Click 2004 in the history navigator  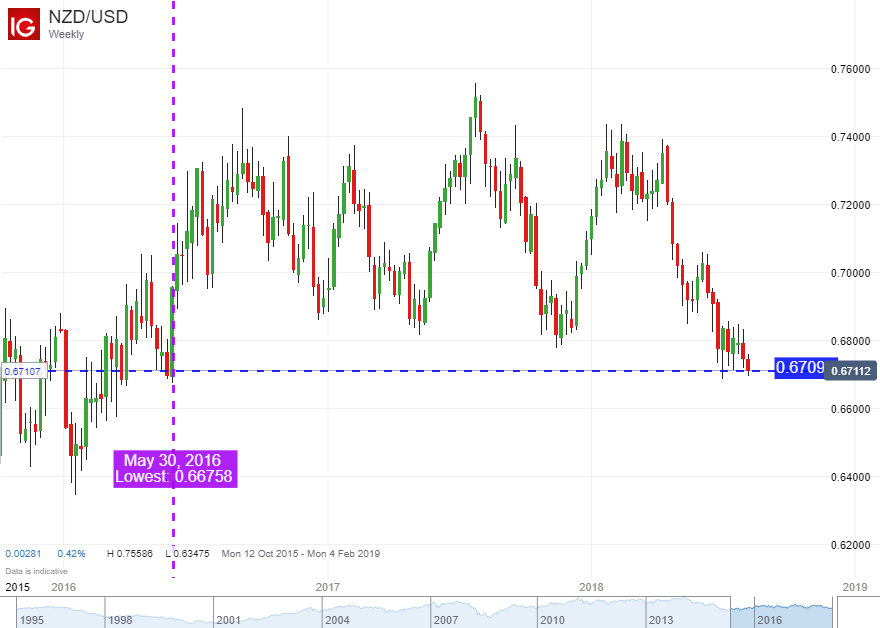click(337, 620)
